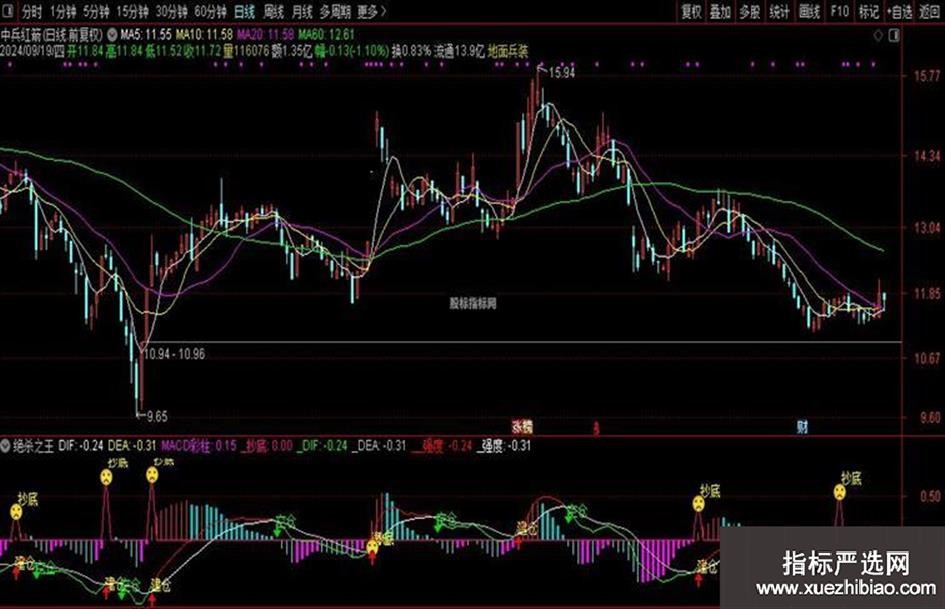
Task: Click the 9.60 price axis value
Action: [x=928, y=417]
